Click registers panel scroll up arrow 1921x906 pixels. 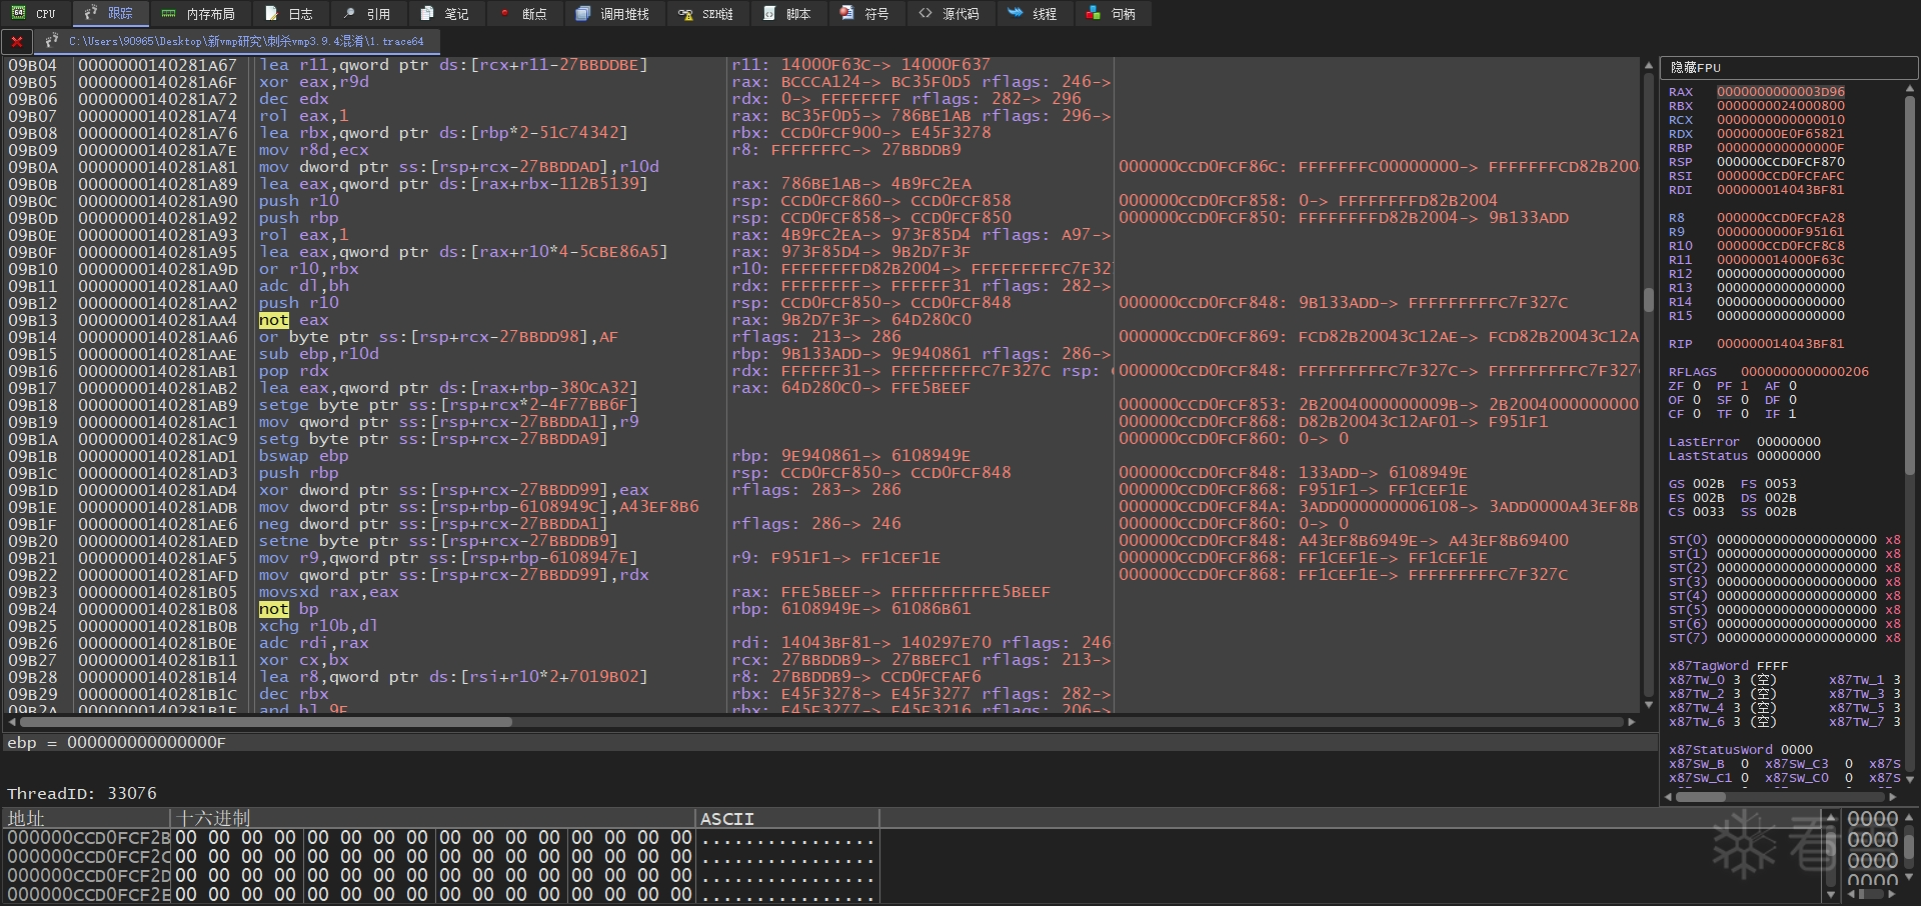pos(1909,89)
